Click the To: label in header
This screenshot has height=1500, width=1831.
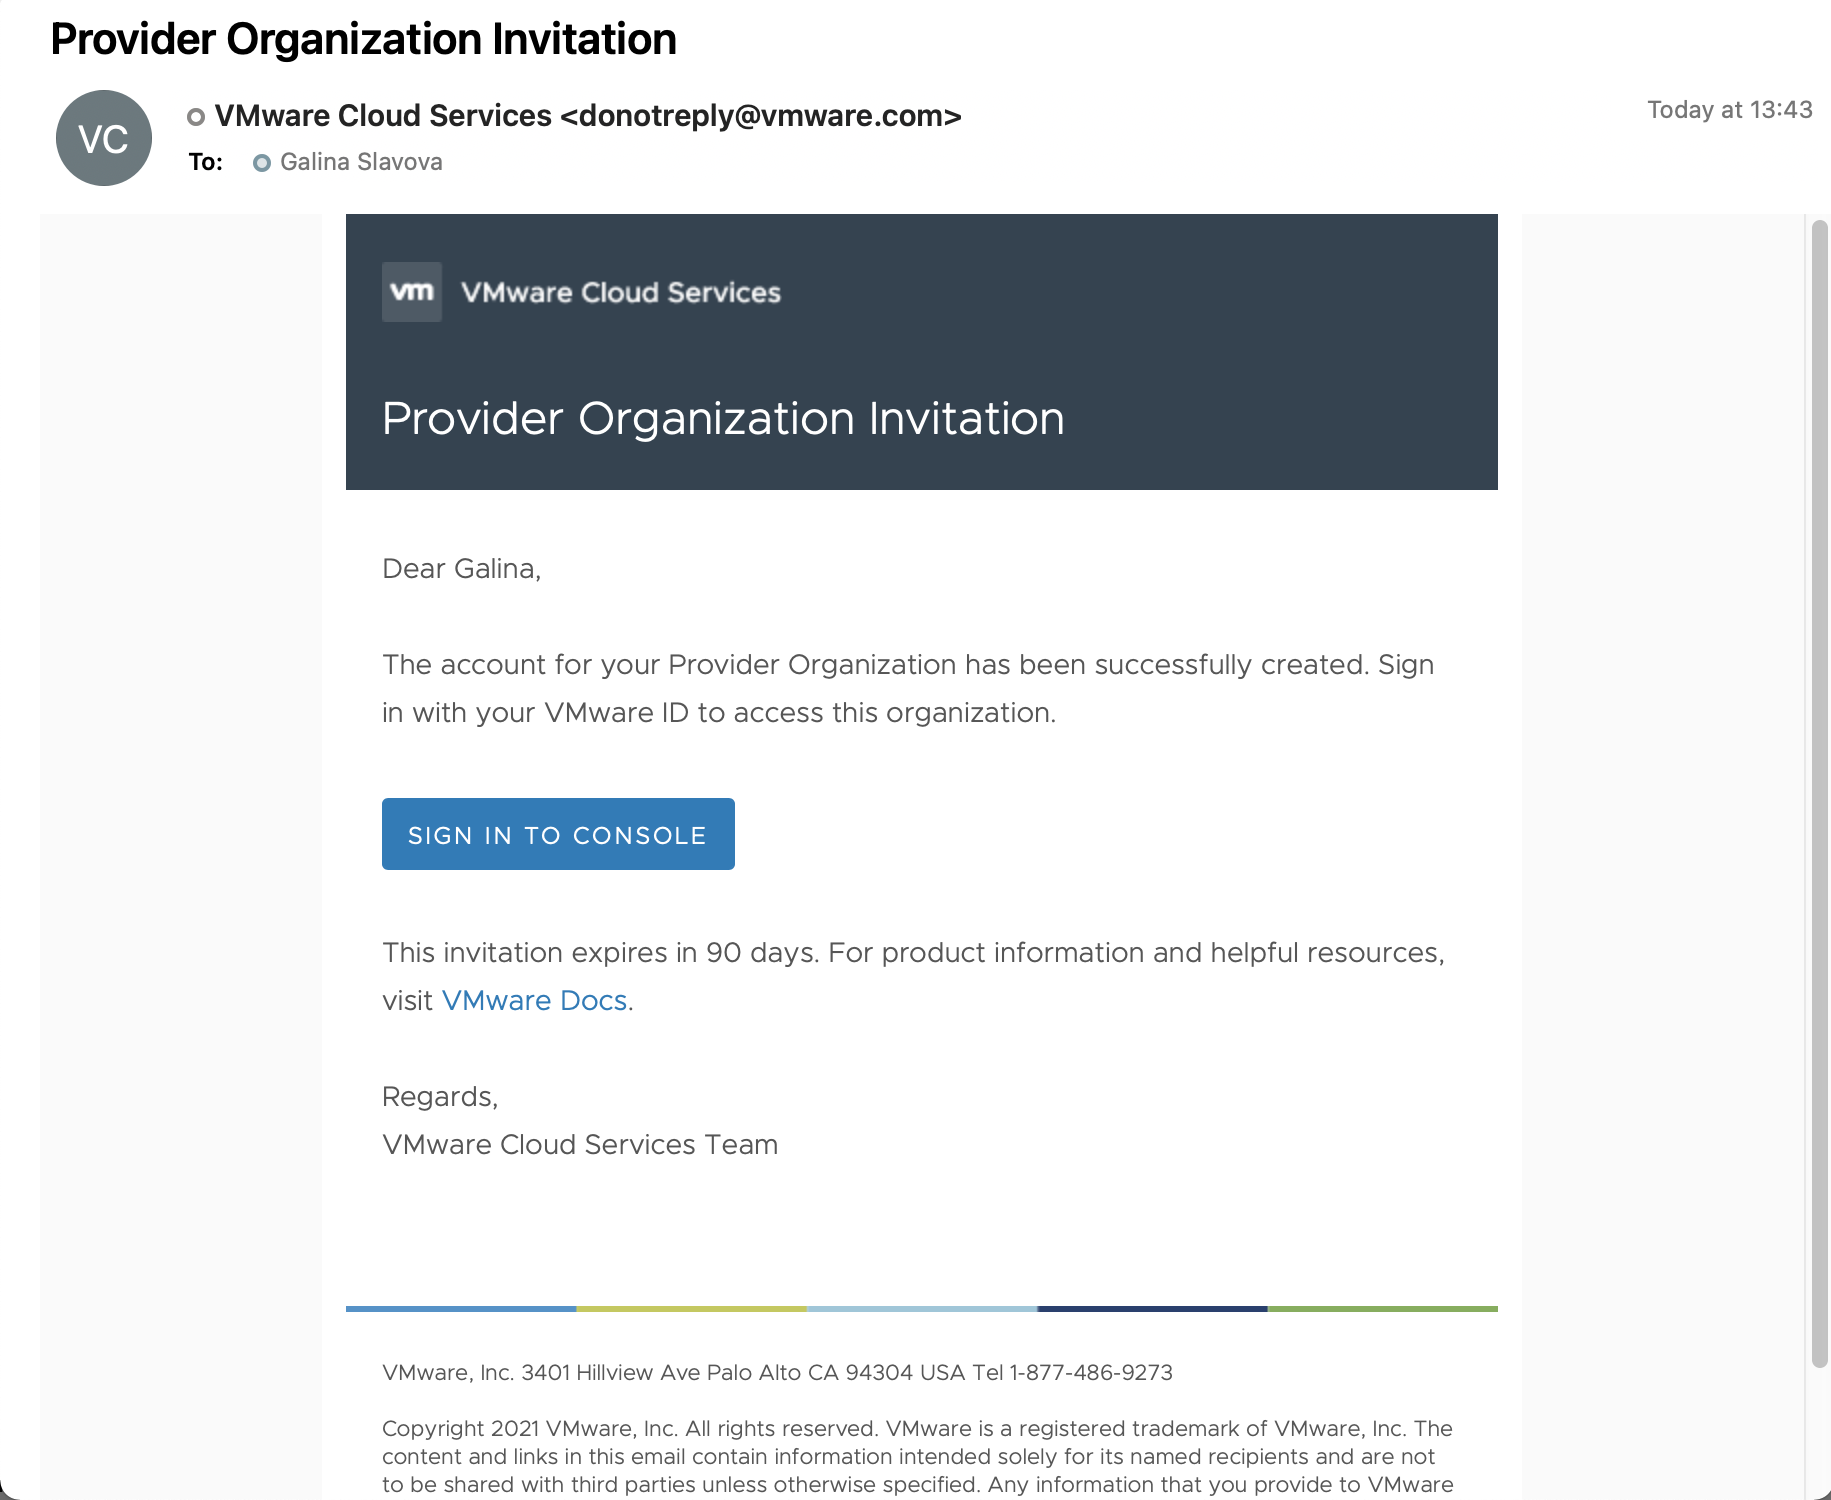205,162
